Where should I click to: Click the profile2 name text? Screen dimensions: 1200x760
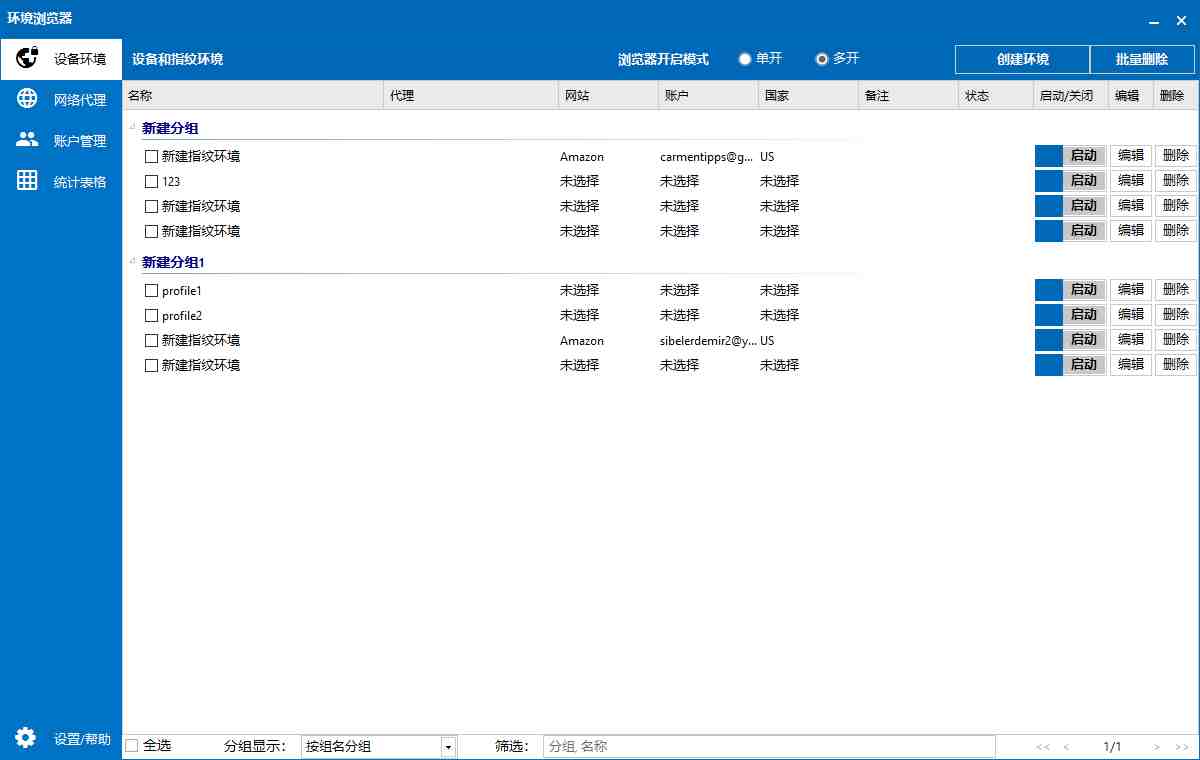[182, 316]
